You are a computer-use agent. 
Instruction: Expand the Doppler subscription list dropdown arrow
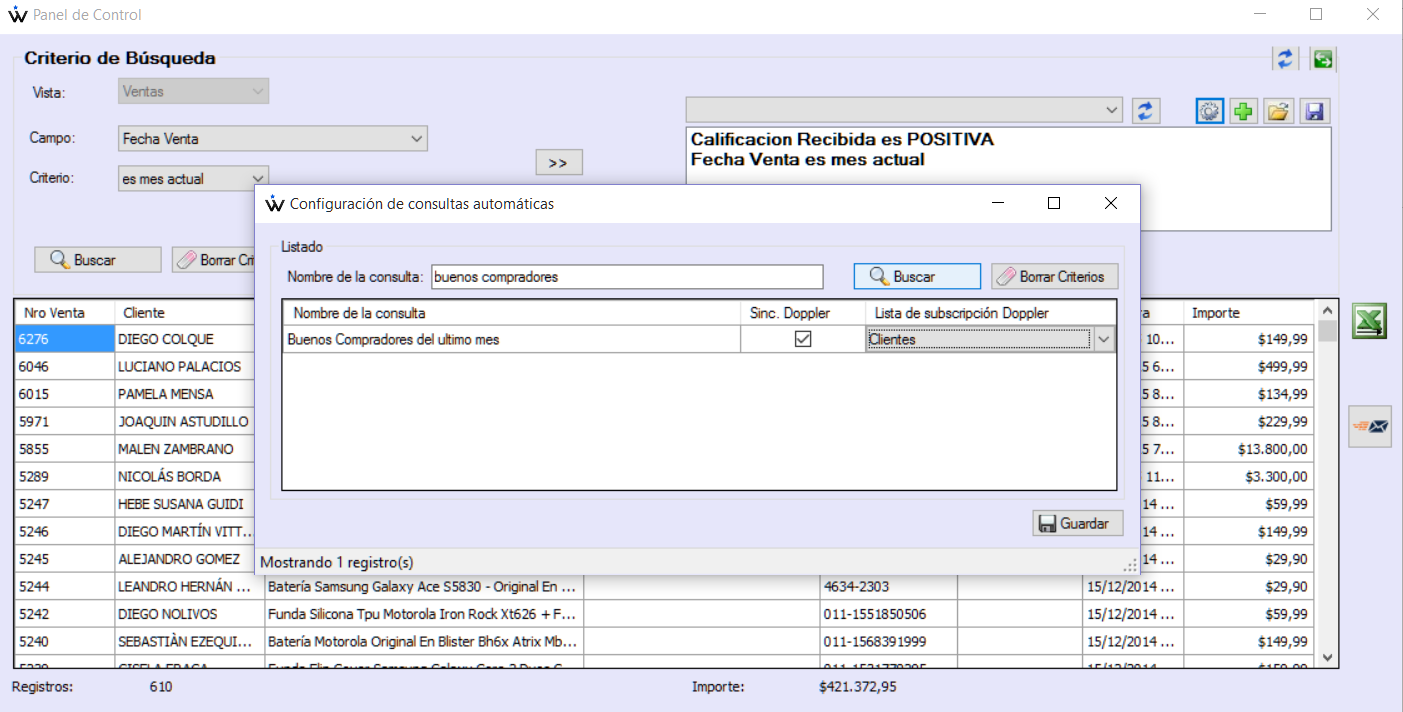tap(1104, 340)
